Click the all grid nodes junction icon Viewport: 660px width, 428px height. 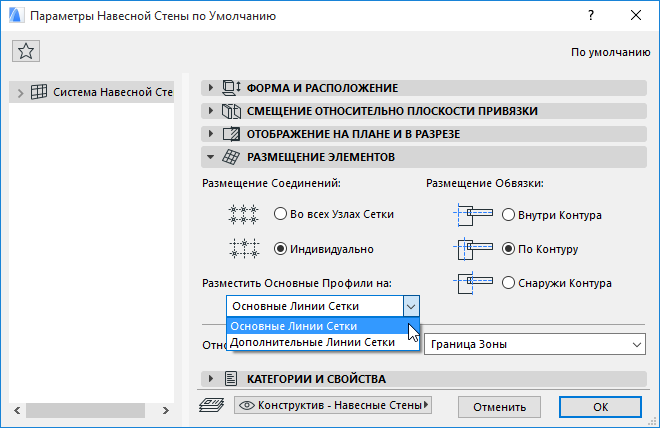pos(244,214)
